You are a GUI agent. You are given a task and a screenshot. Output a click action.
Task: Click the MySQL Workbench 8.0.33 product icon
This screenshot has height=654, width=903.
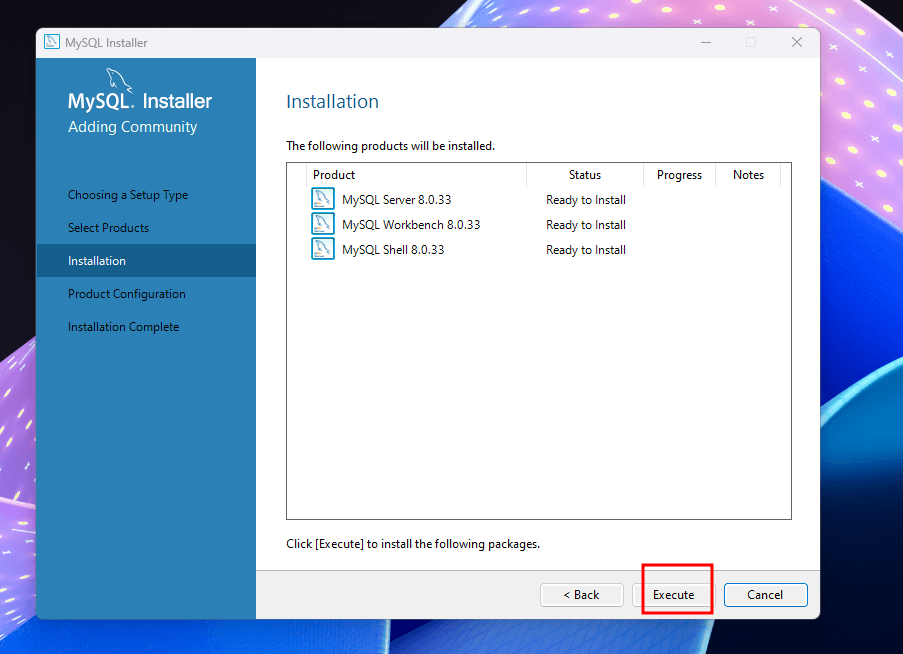click(x=322, y=224)
